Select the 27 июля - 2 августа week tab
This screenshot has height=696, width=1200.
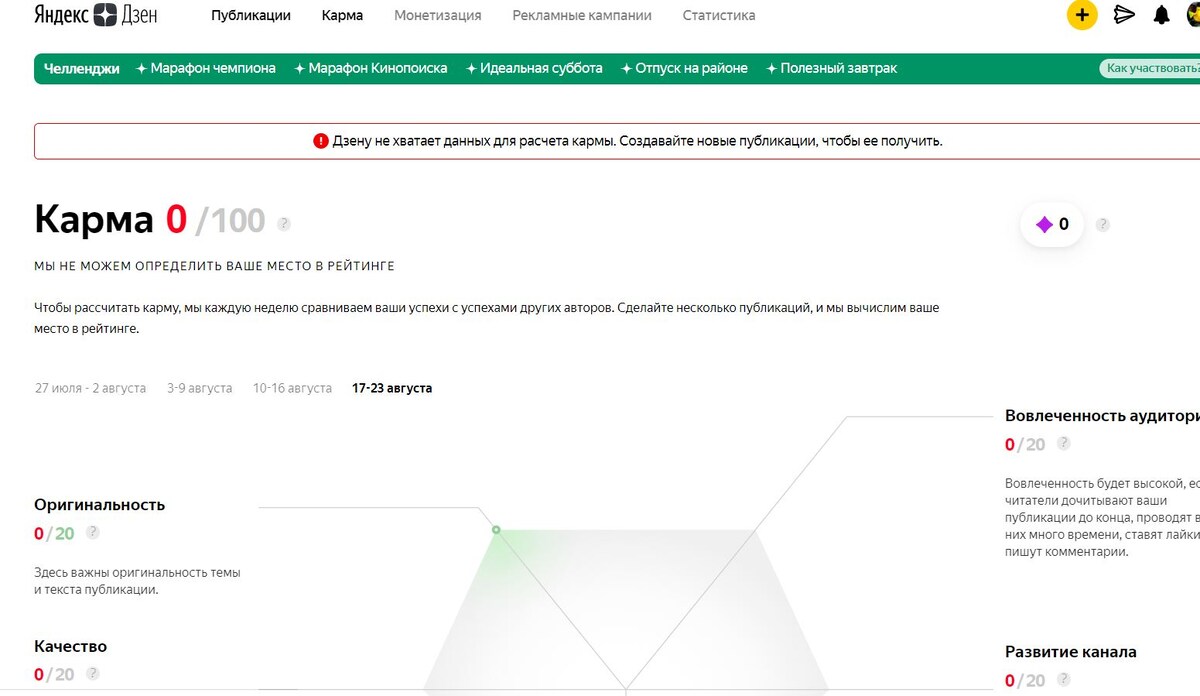(89, 388)
